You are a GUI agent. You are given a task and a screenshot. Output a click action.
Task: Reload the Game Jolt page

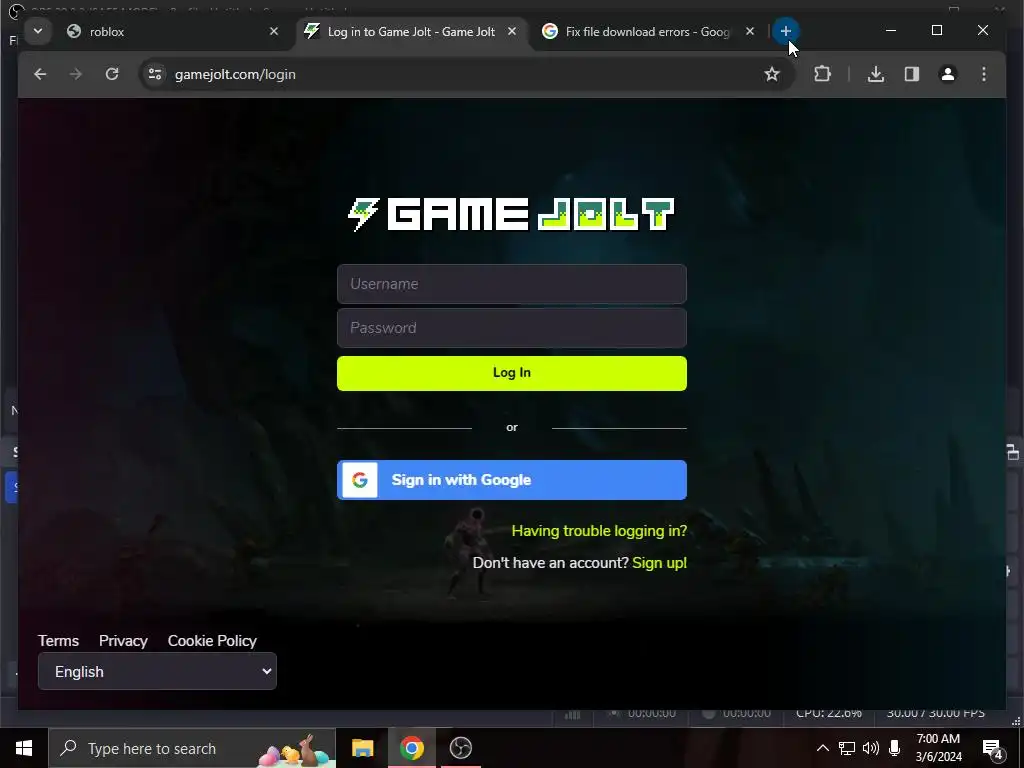(x=112, y=74)
